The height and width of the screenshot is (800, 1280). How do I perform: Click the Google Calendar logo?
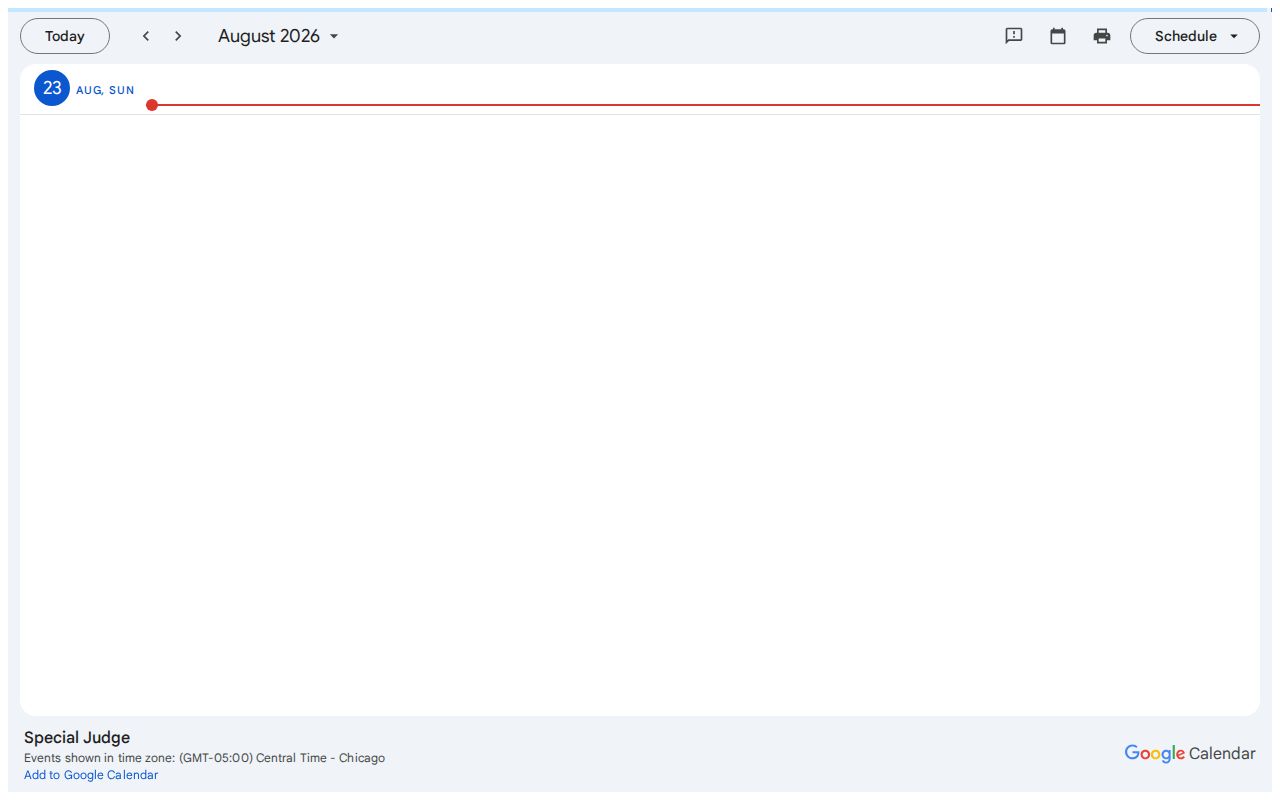point(1190,753)
